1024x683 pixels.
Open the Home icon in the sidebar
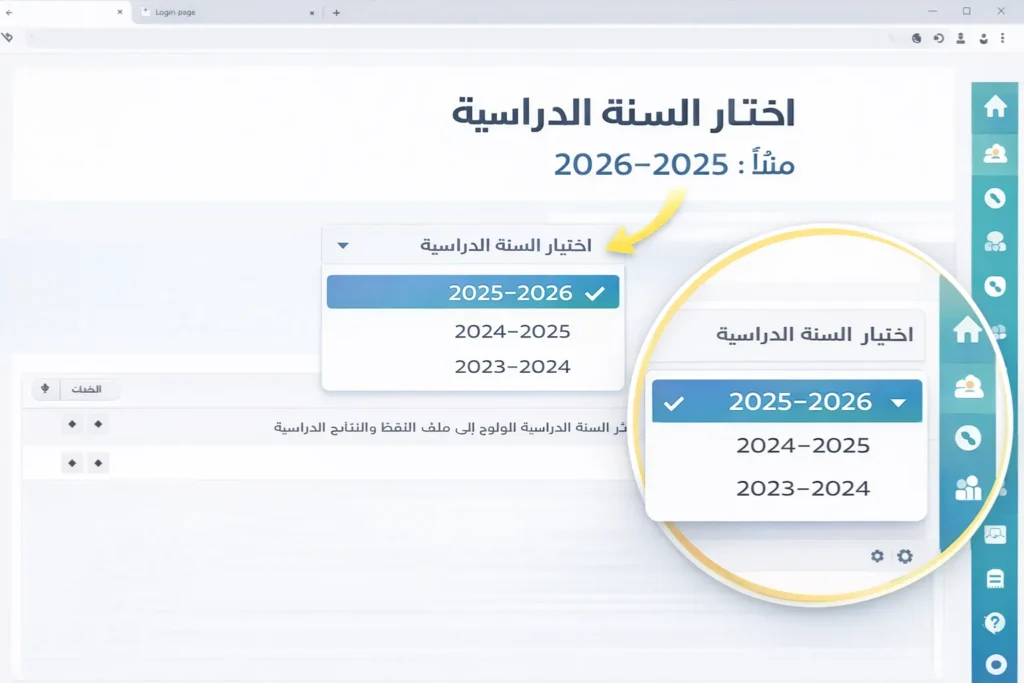coord(996,107)
